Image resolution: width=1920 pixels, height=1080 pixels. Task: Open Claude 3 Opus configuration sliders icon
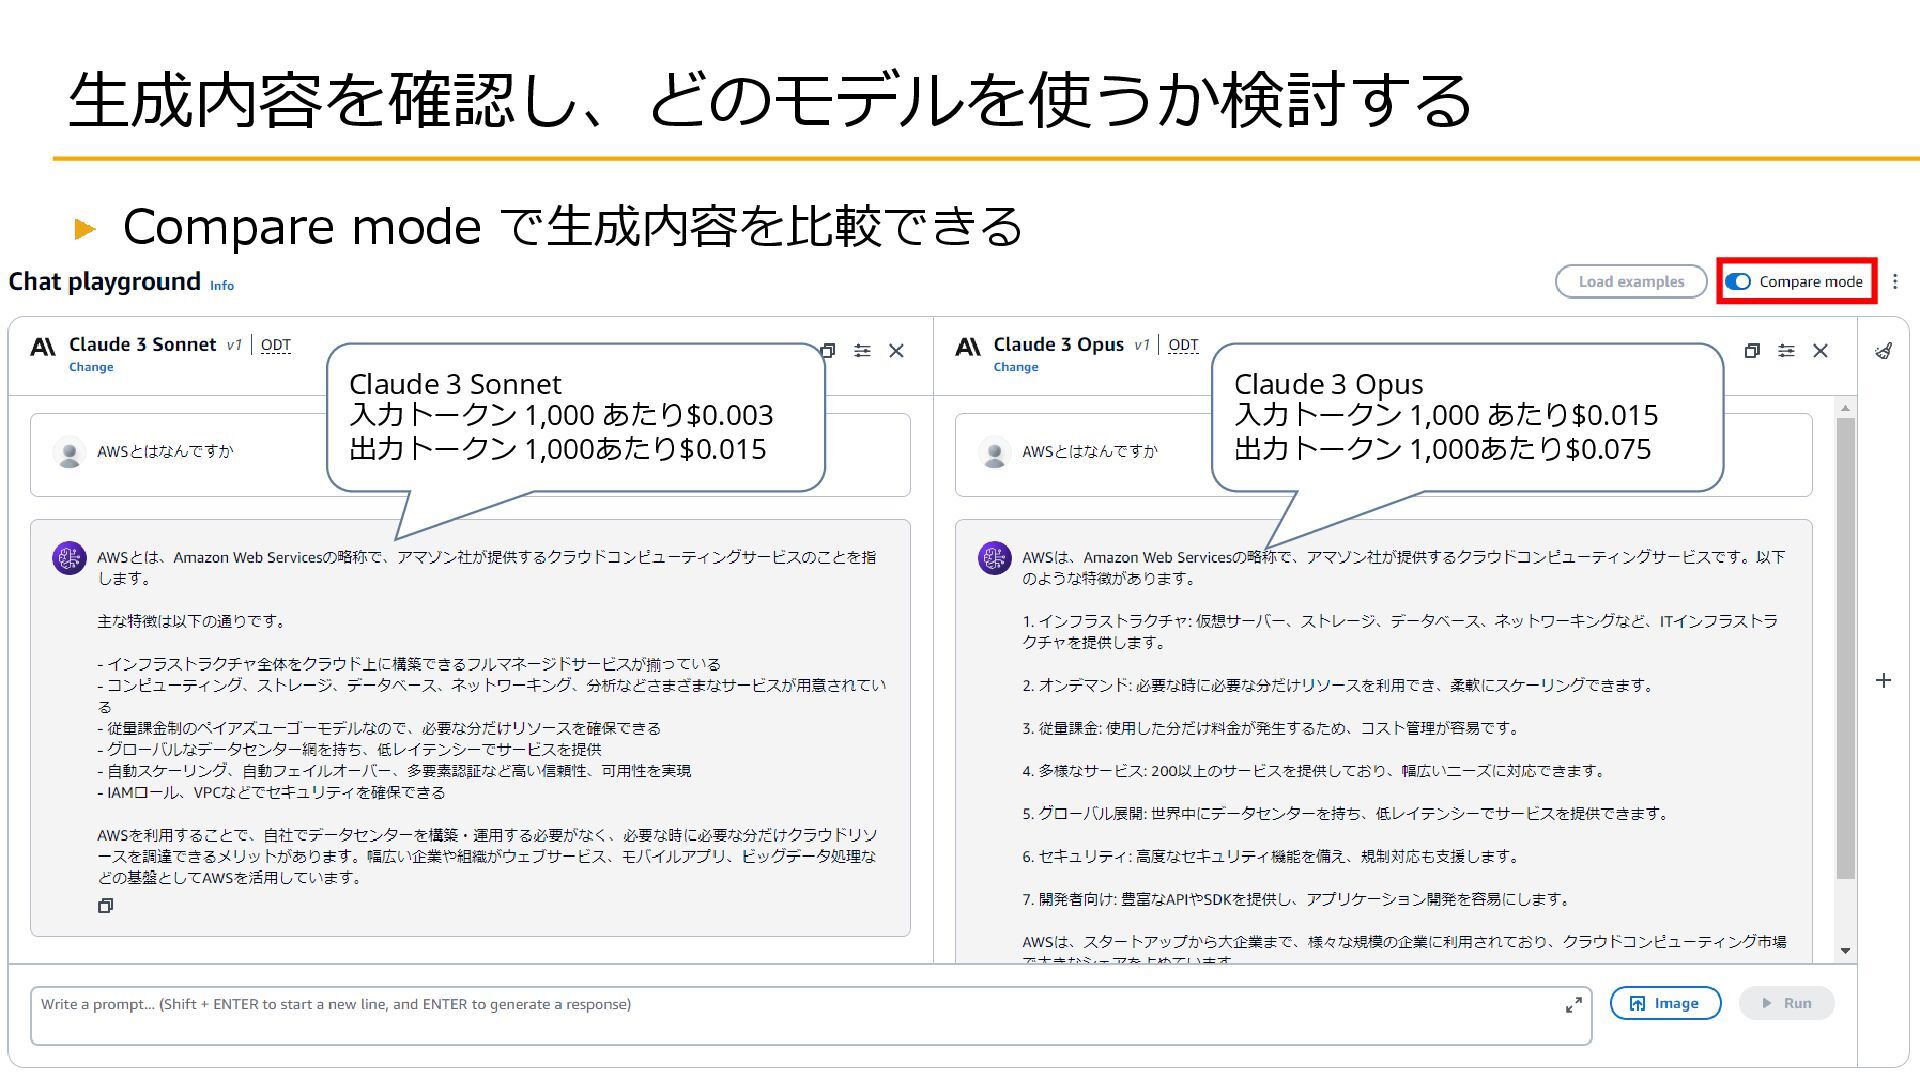pos(1786,351)
